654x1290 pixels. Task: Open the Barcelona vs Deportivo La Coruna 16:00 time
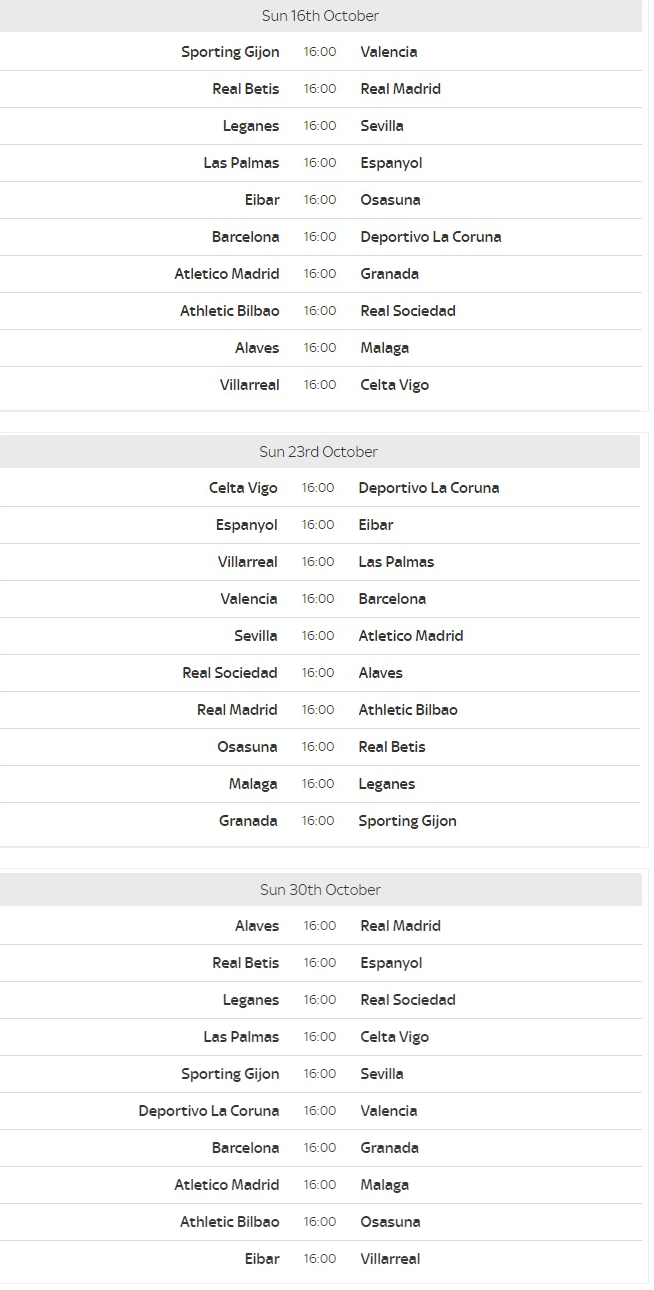click(x=320, y=237)
